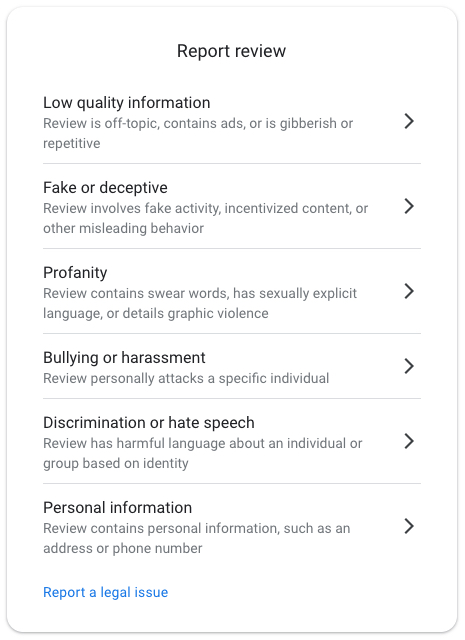The height and width of the screenshot is (640, 465).
Task: Expand the Discrimination or hate speech chevron
Action: coord(409,441)
